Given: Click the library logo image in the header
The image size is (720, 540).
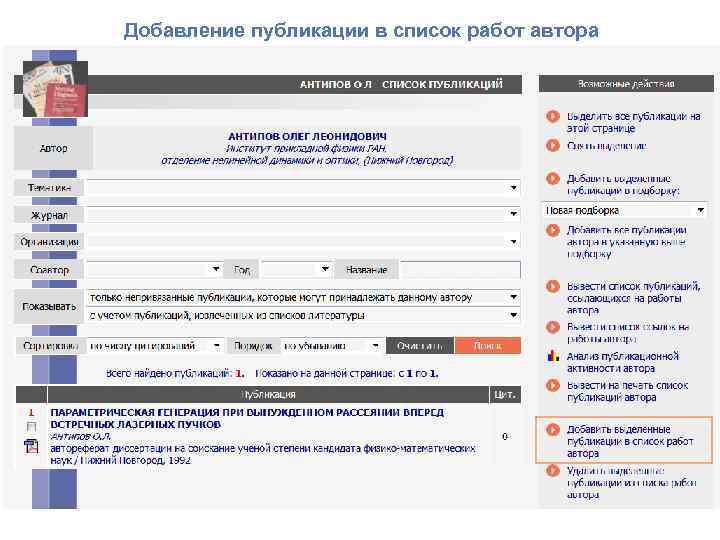Looking at the screenshot, I should pos(55,89).
